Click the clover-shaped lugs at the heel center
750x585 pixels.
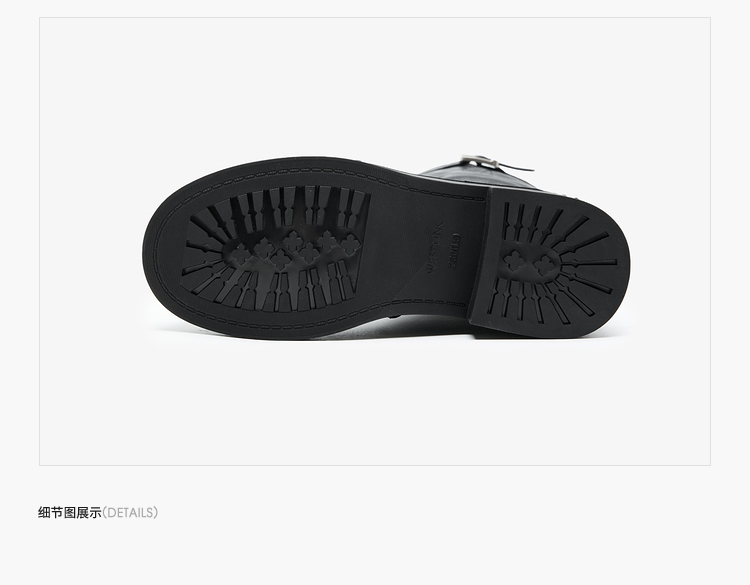tap(530, 262)
